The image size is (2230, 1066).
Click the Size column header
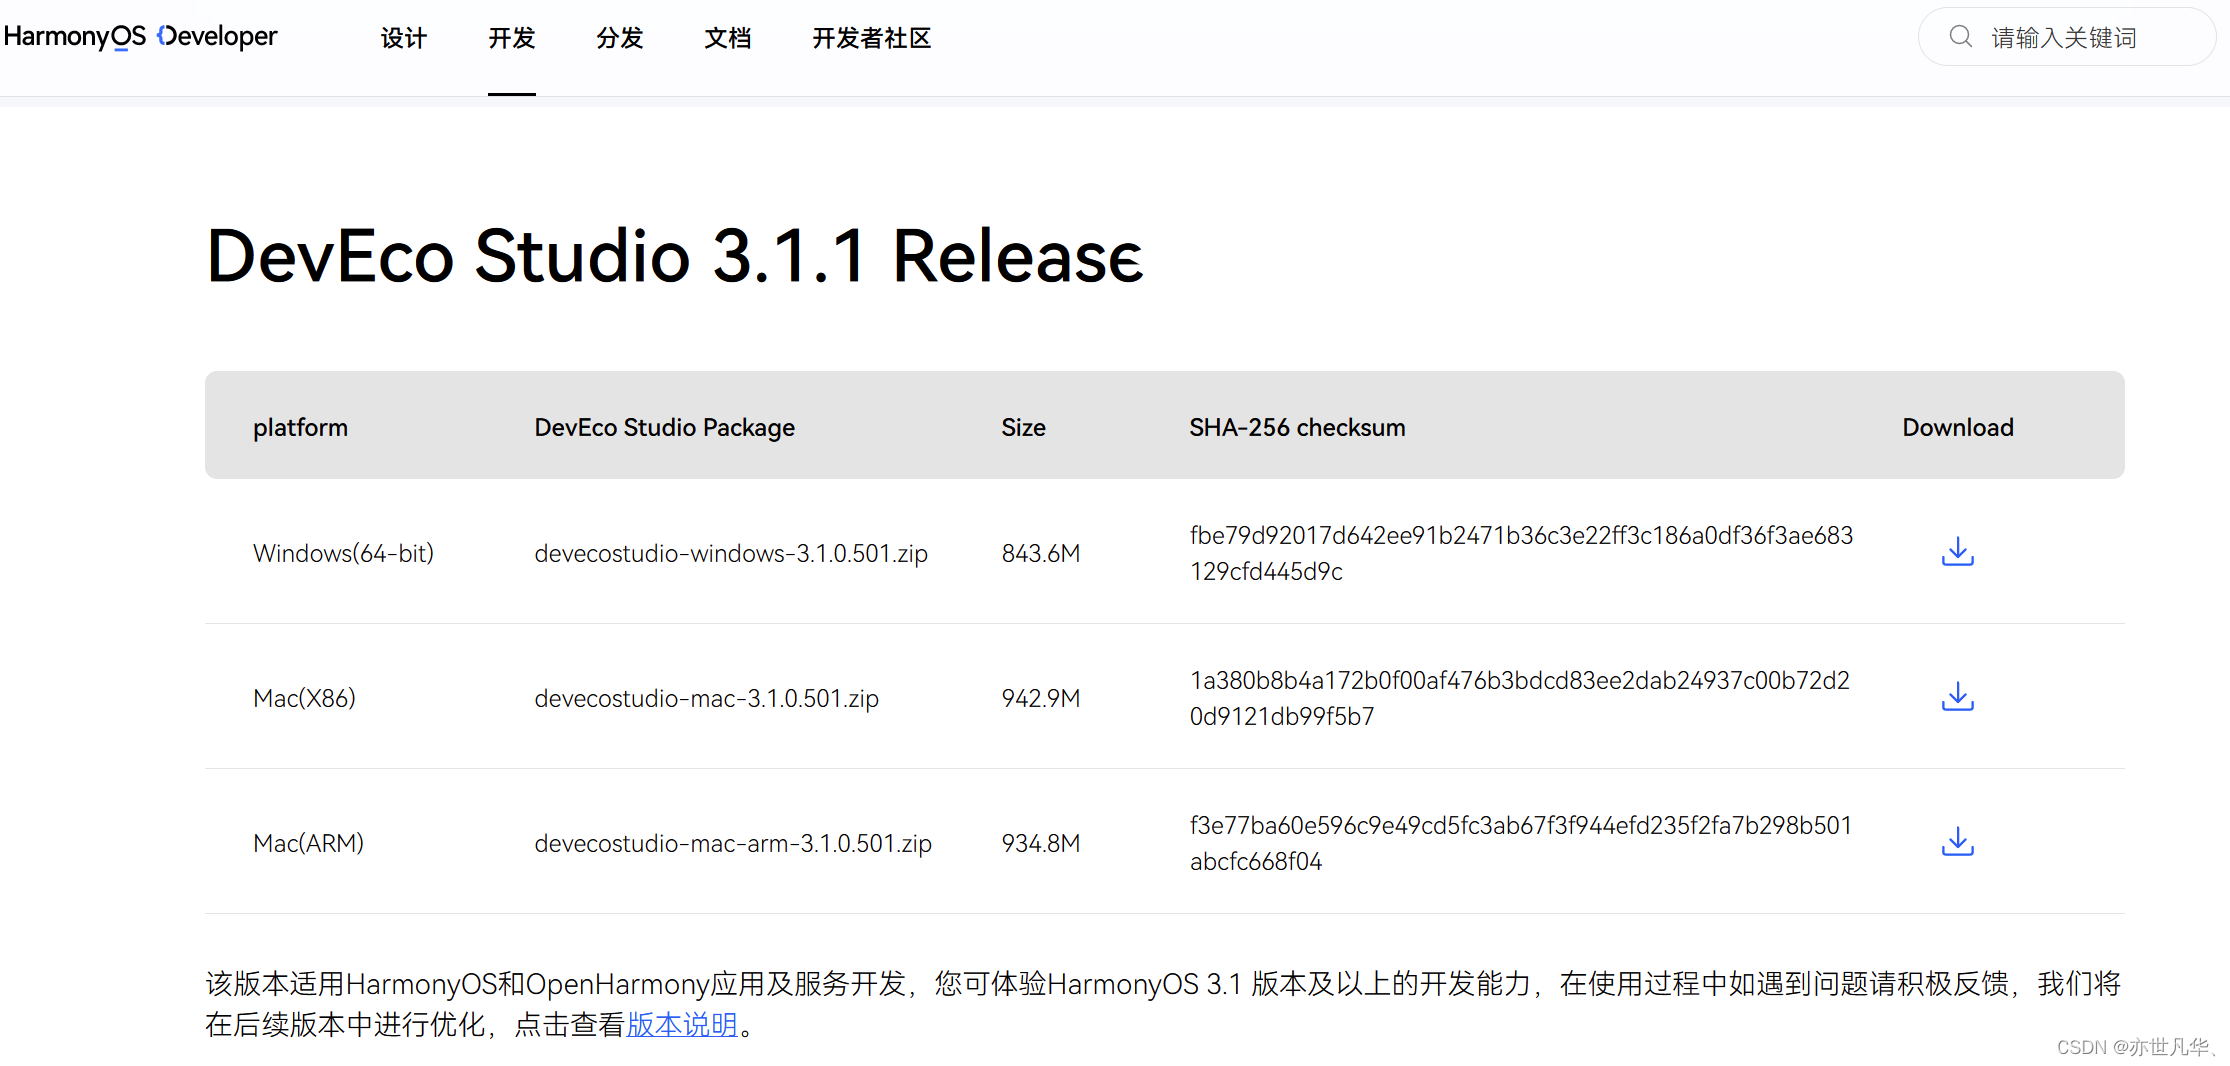(x=1023, y=427)
